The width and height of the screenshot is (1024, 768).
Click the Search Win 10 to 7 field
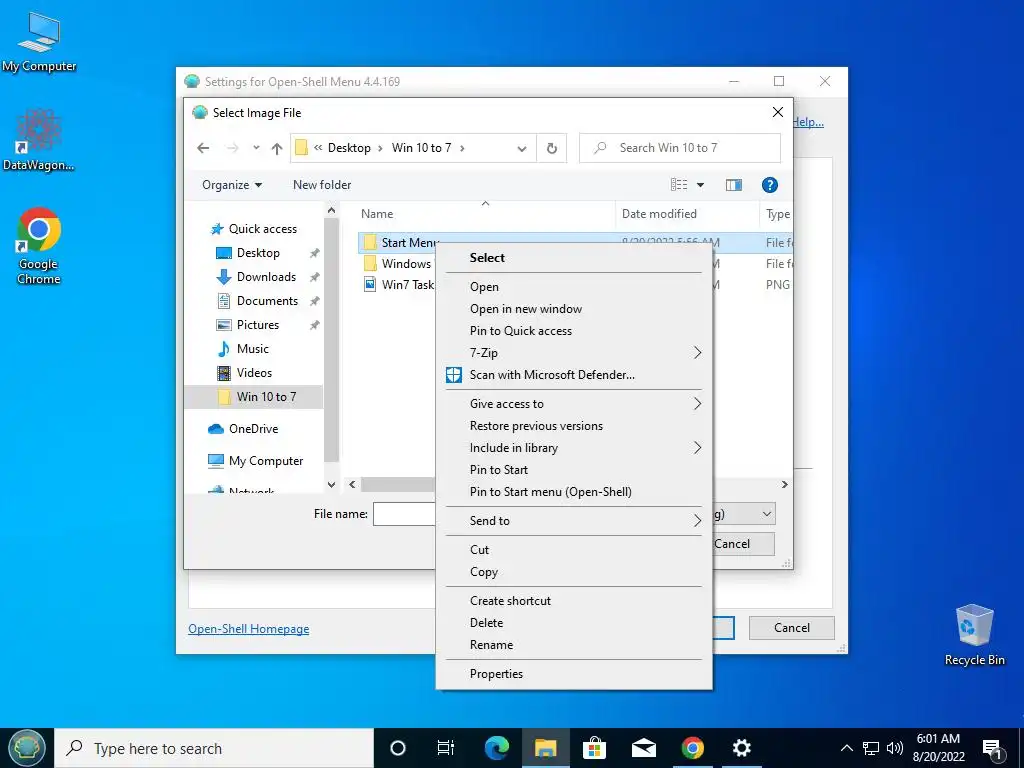[x=680, y=148]
